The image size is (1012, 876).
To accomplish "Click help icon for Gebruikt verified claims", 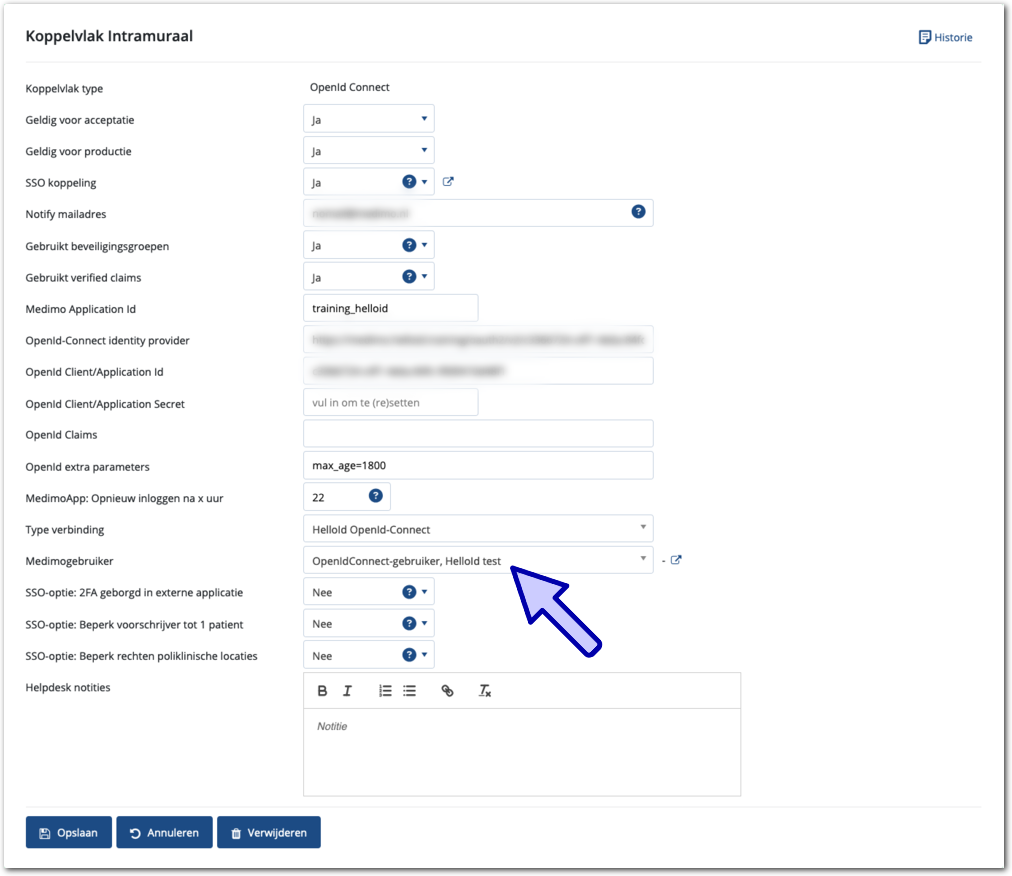I will click(409, 277).
